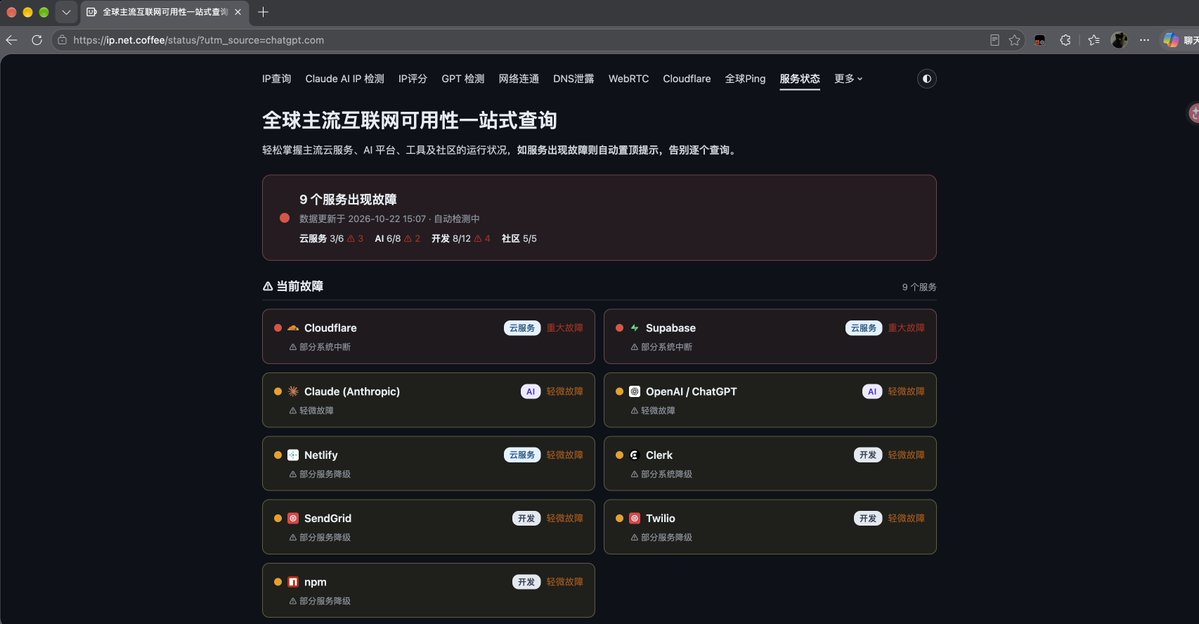Viewport: 1199px width, 624px height.
Task: Open reader view icon in address bar
Action: (x=994, y=40)
